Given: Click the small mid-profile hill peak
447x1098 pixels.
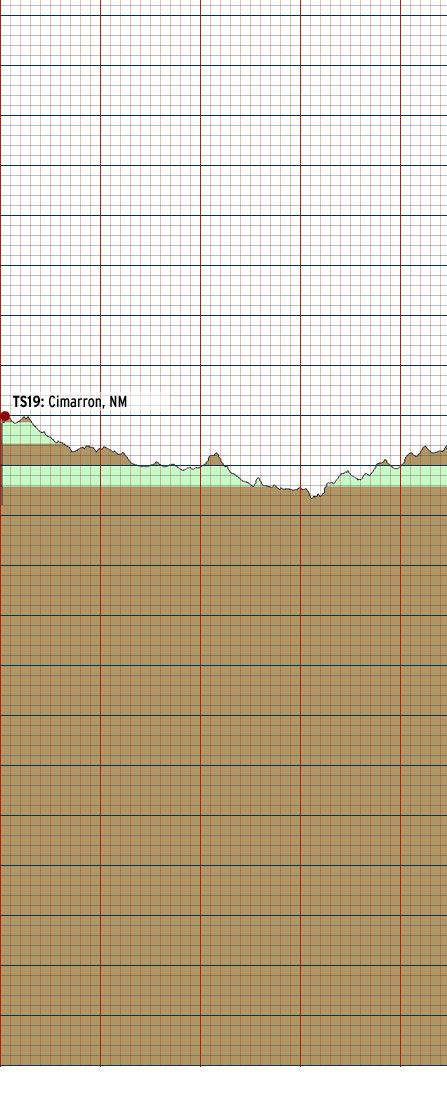Looking at the screenshot, I should pos(216,454).
